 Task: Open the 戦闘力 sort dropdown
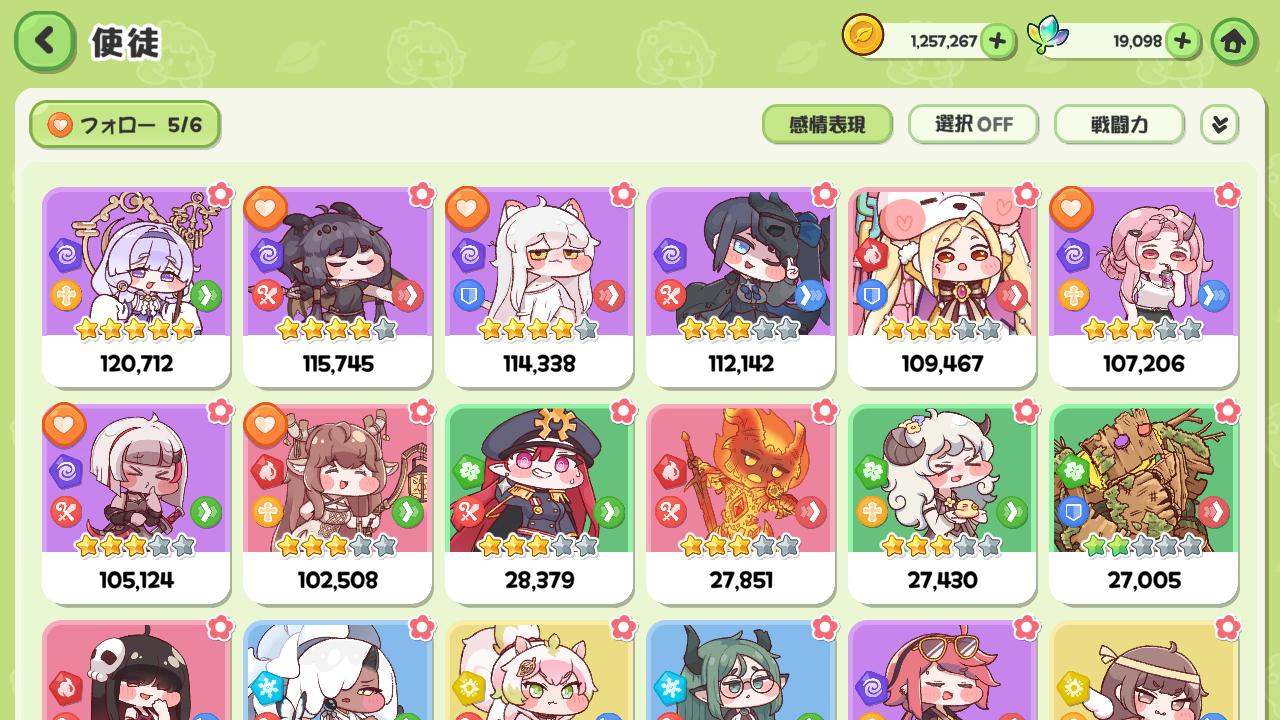(x=1119, y=124)
